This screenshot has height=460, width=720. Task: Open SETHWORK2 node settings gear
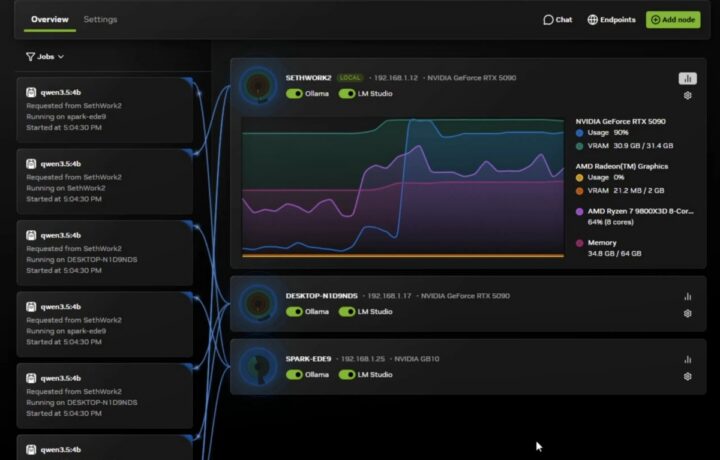(687, 95)
